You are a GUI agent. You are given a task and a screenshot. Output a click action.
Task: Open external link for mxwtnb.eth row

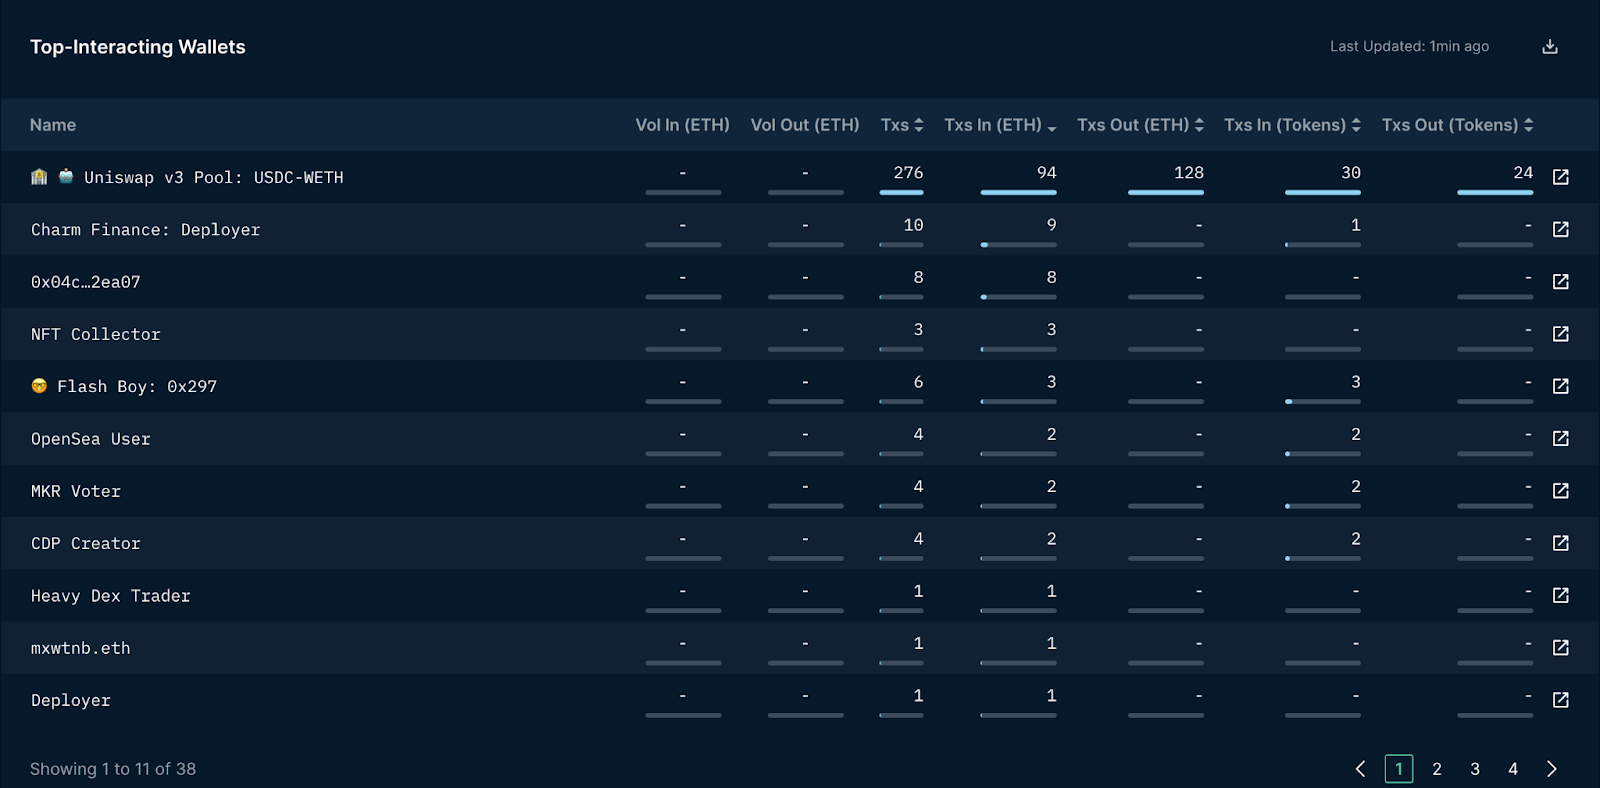click(1560, 648)
